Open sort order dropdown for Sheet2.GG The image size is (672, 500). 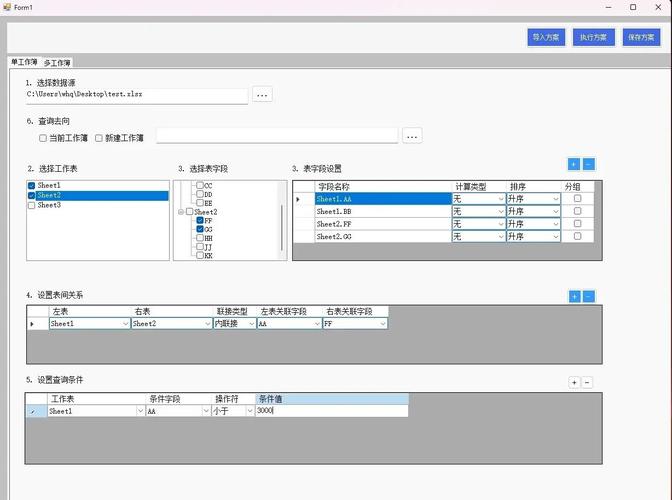(555, 237)
